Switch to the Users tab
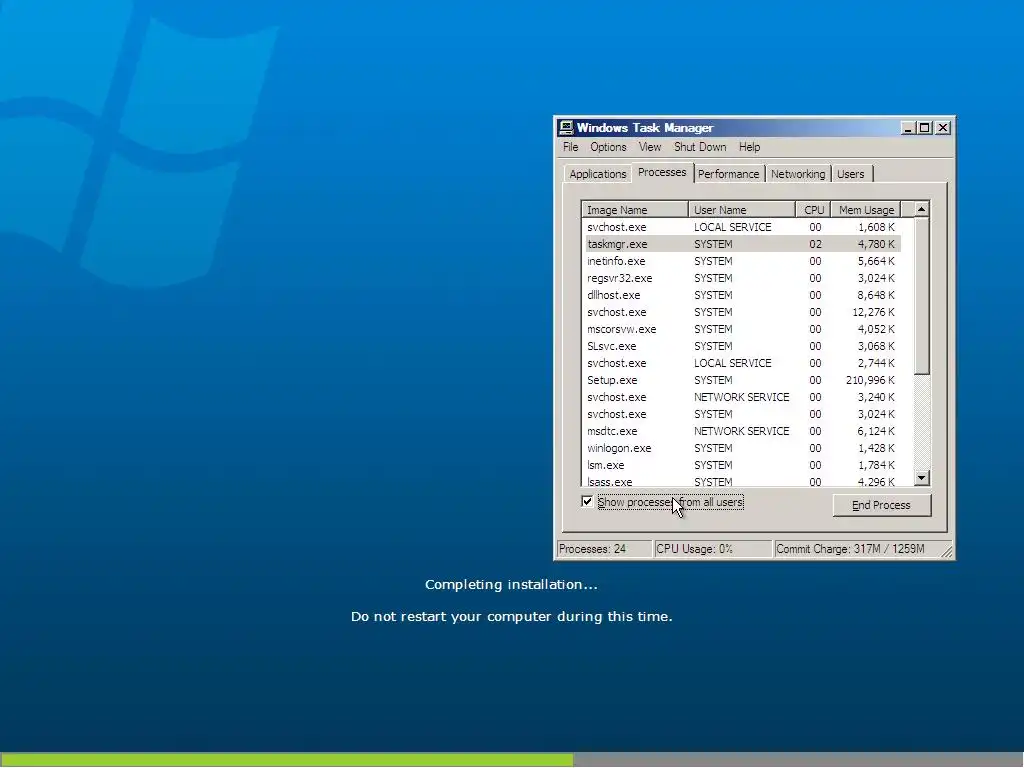 (x=850, y=174)
